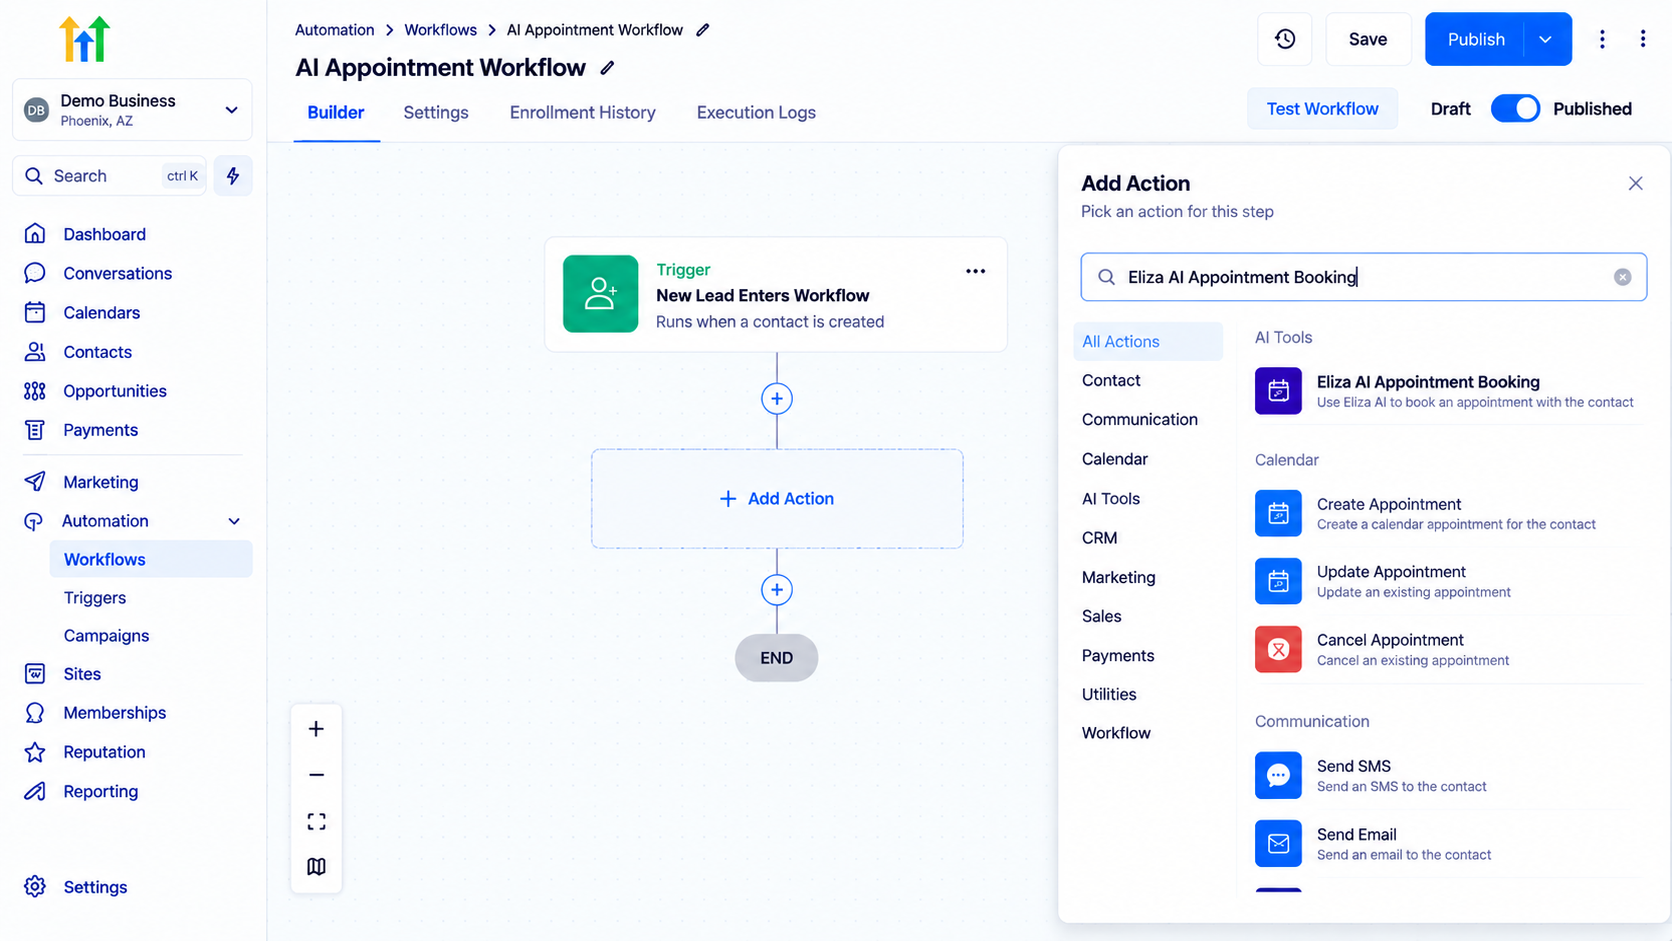Select the Utilities action category
1672x941 pixels.
click(1109, 694)
